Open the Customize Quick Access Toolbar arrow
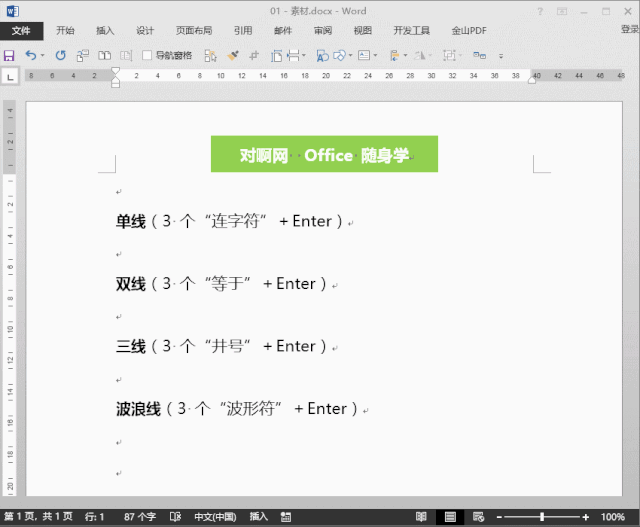 pos(501,56)
